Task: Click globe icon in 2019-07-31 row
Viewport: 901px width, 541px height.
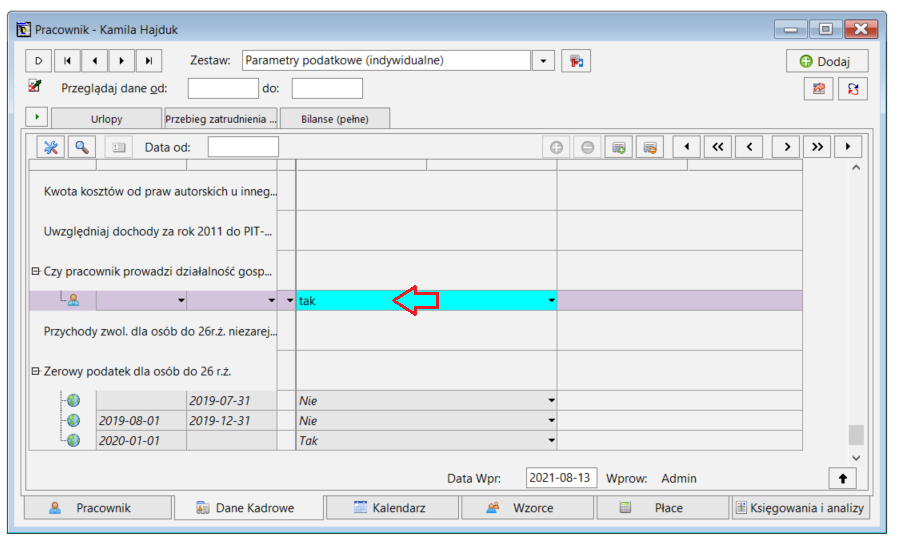Action: coord(74,401)
